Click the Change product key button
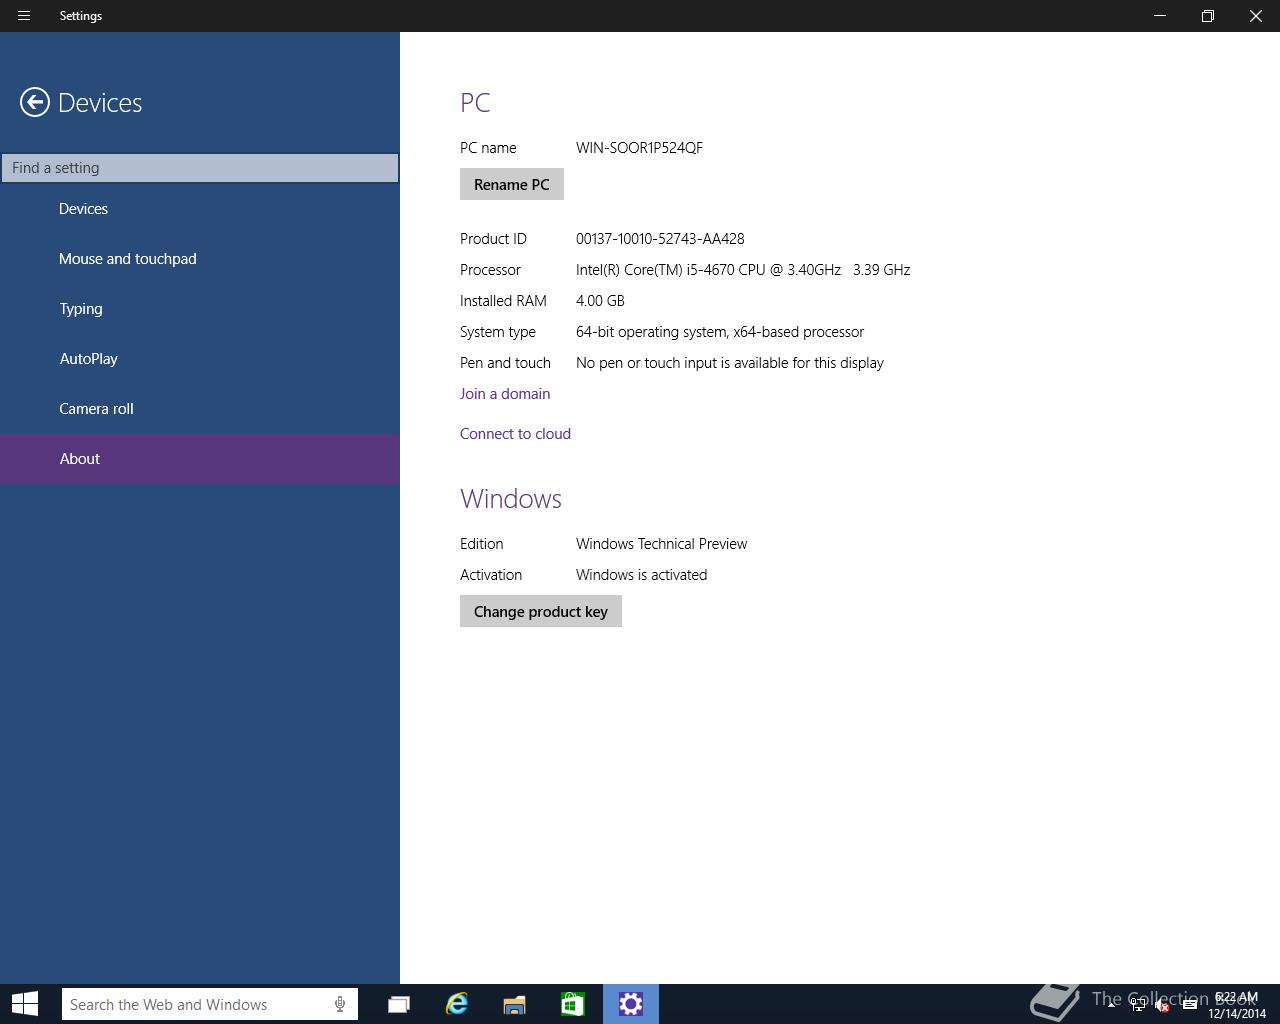 point(541,611)
